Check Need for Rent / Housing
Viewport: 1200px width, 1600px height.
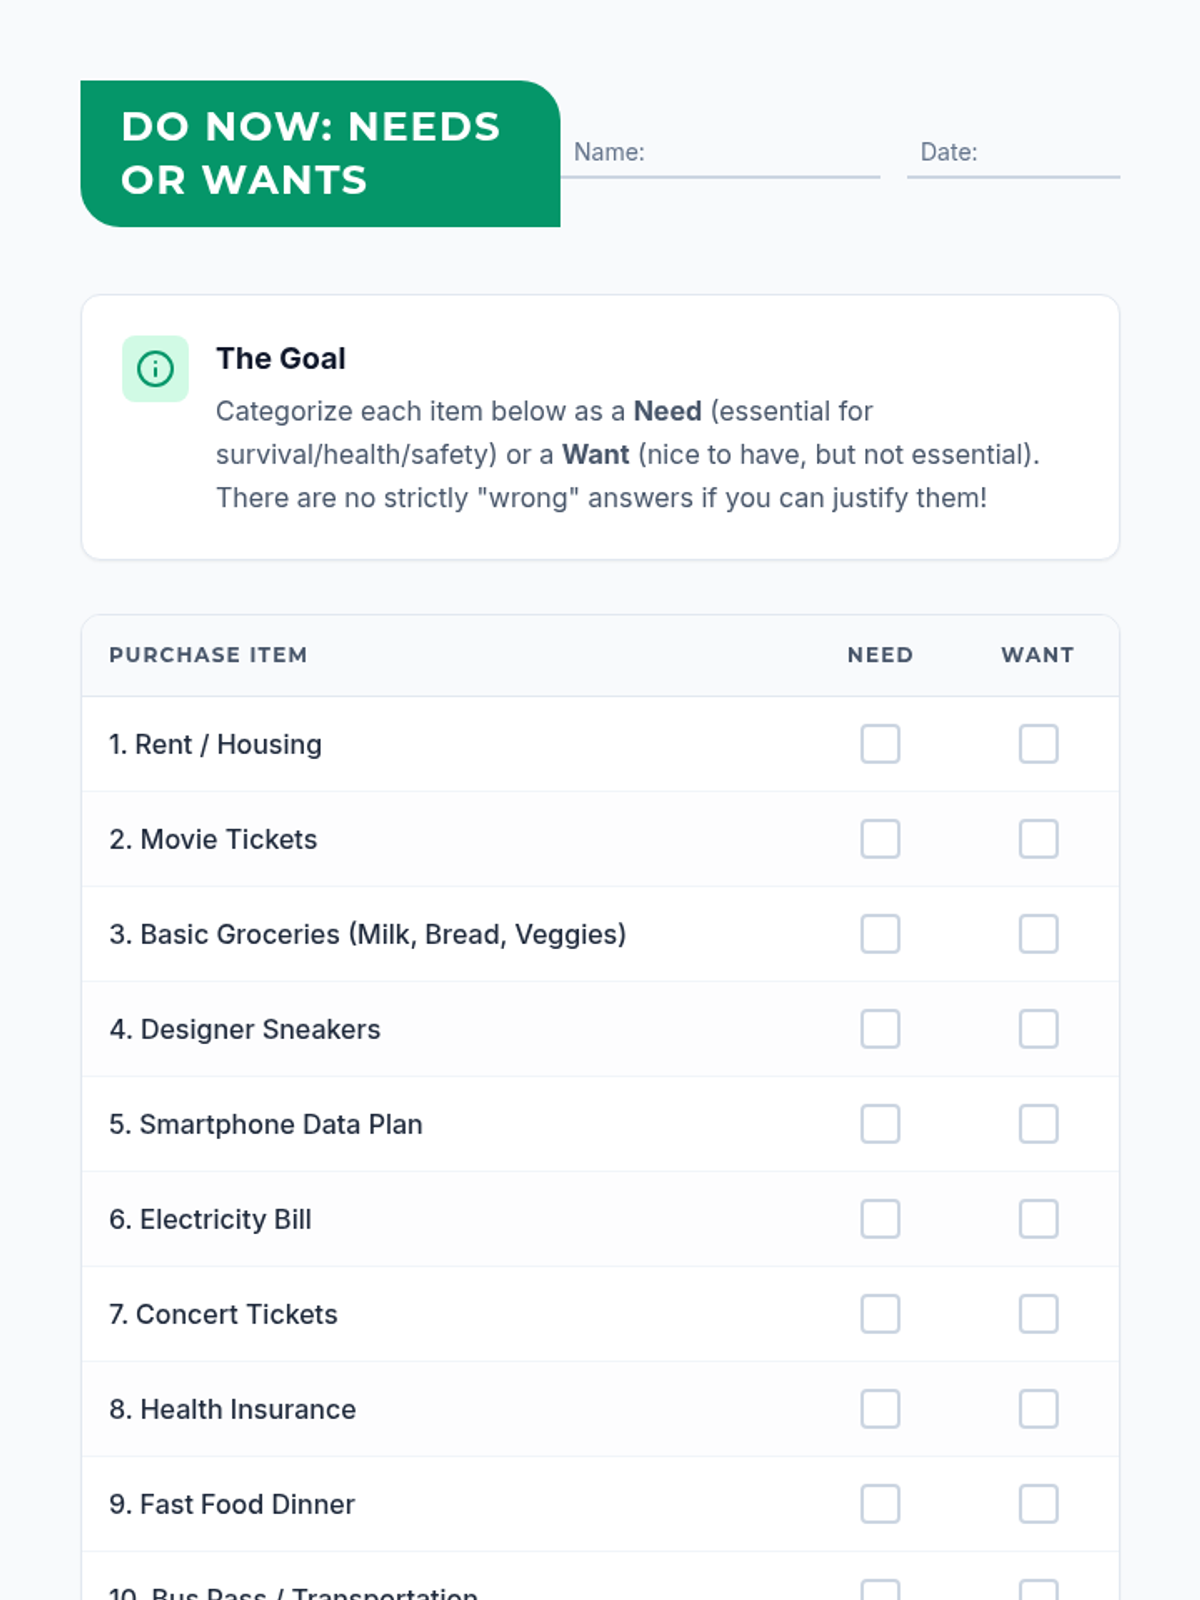point(880,744)
